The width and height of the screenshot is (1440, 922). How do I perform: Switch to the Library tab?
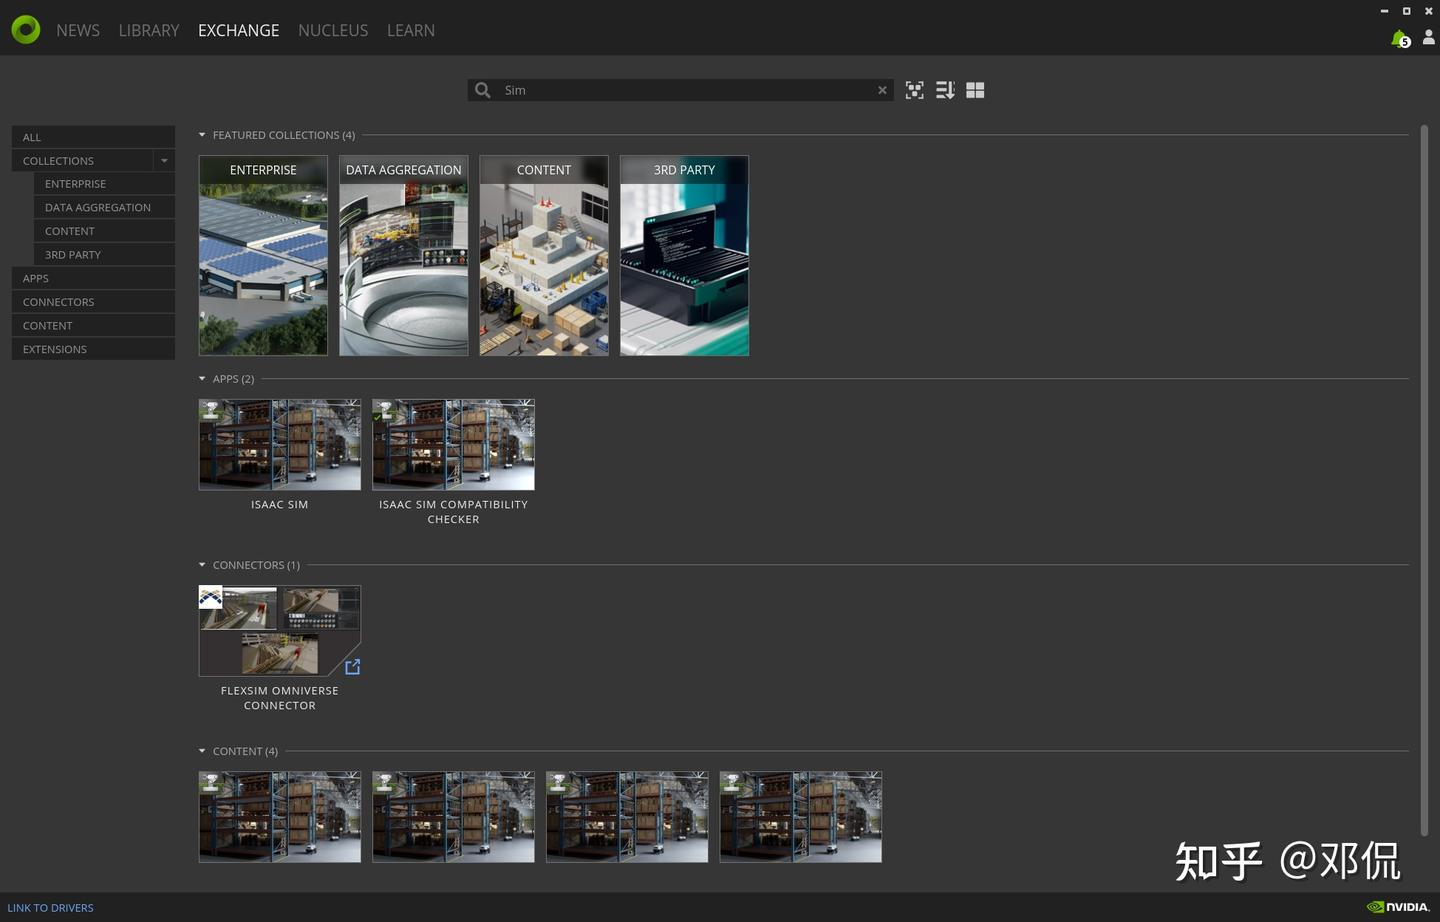coord(149,30)
